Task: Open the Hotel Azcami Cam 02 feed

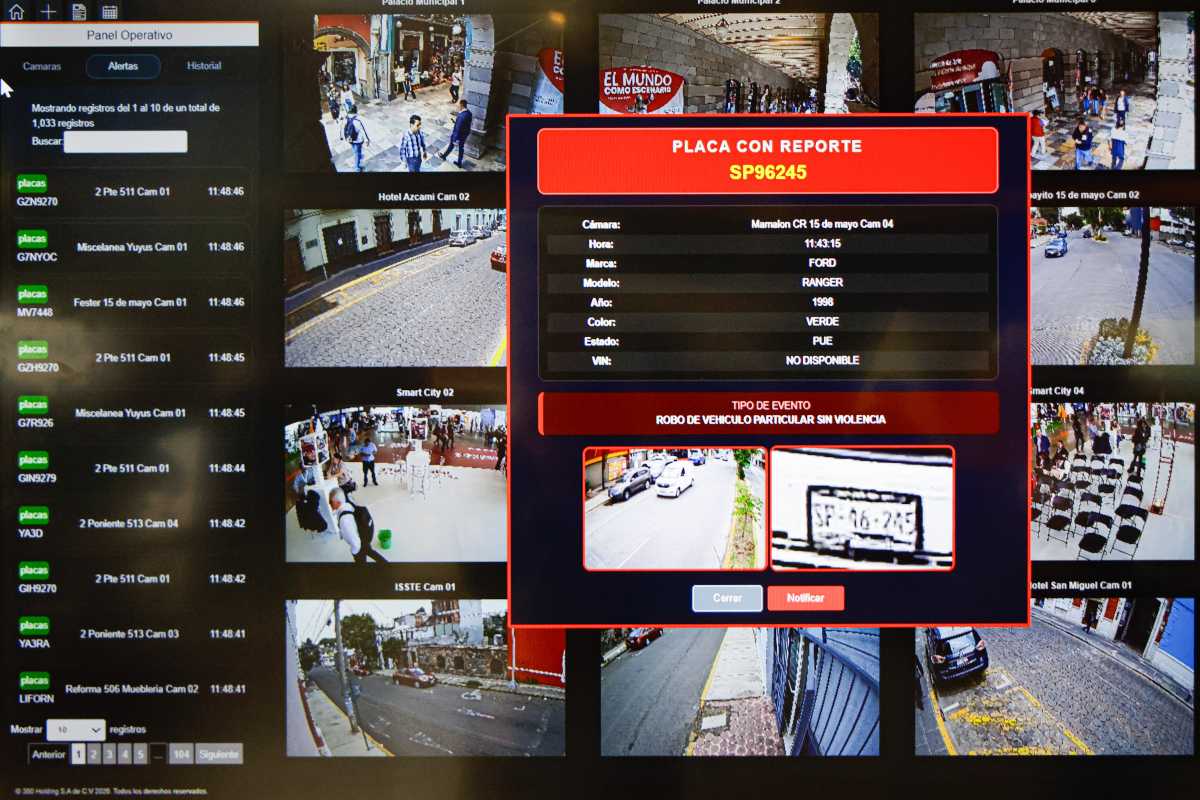Action: pos(396,287)
